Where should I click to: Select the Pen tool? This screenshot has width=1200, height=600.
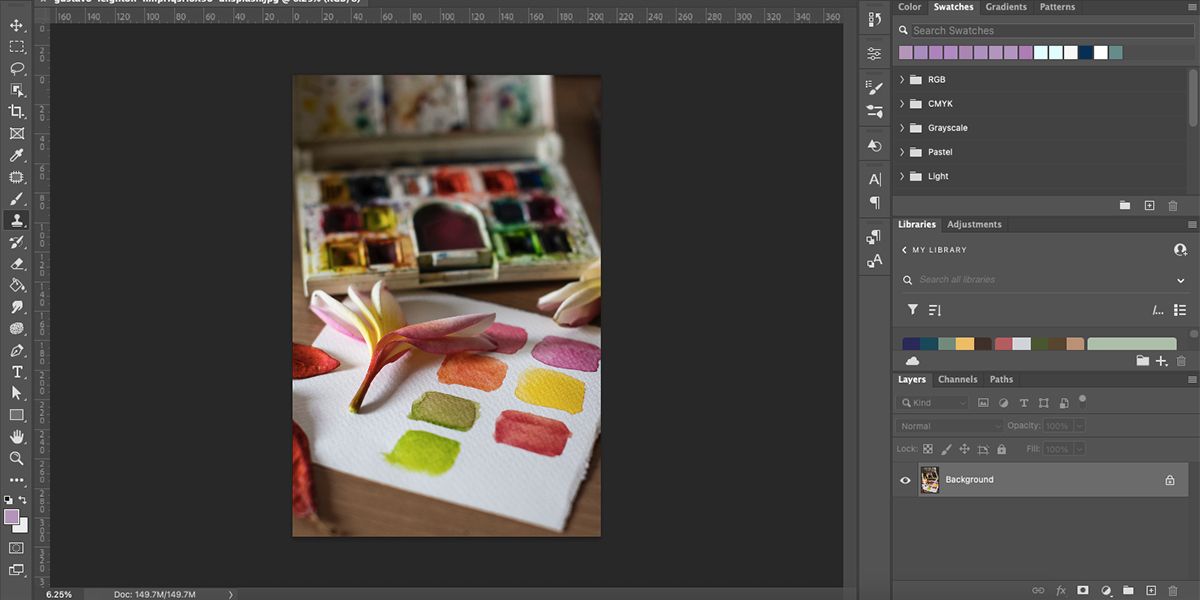[x=17, y=350]
